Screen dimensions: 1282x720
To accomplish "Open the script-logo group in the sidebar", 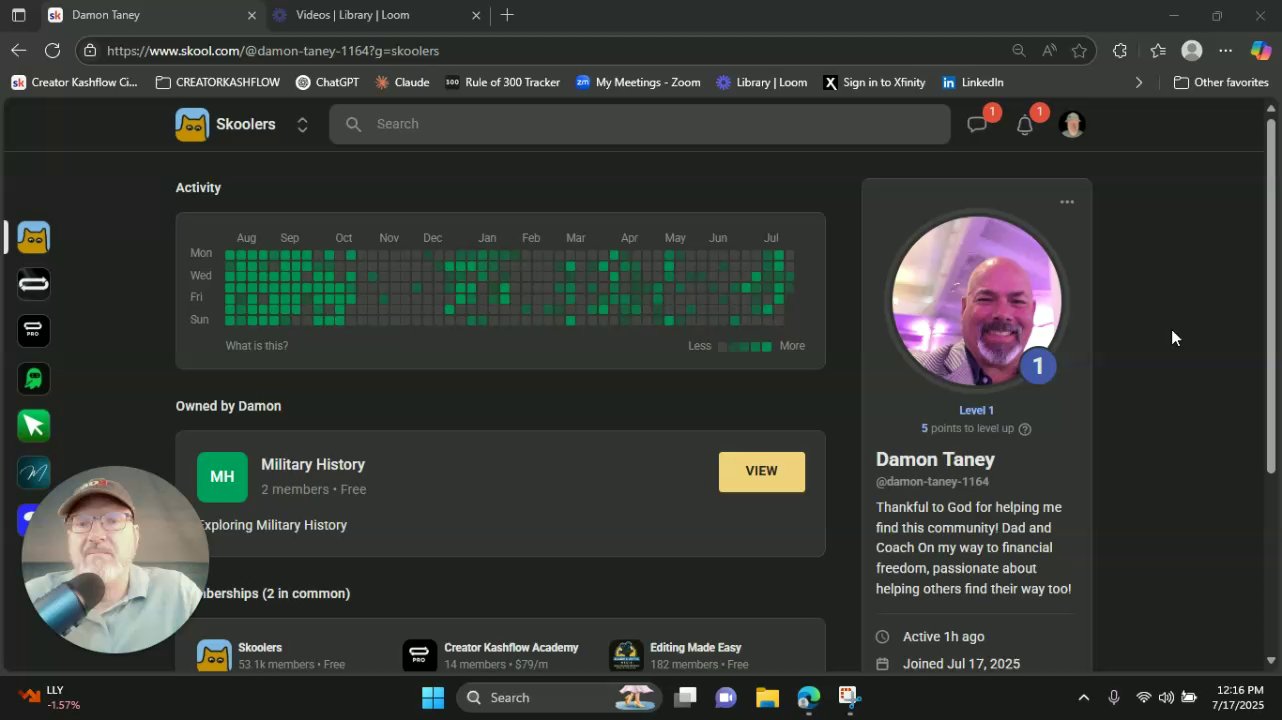I will coord(33,472).
